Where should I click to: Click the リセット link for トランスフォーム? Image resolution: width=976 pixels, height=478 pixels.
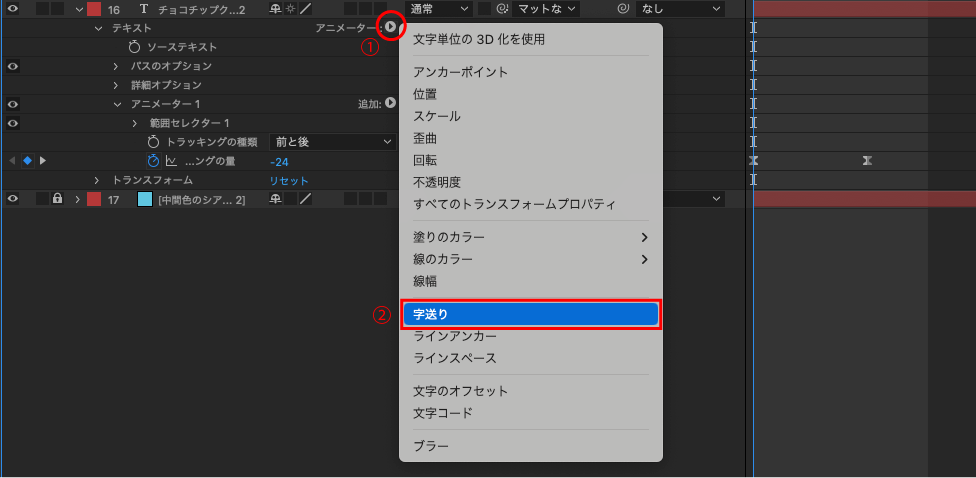point(289,180)
